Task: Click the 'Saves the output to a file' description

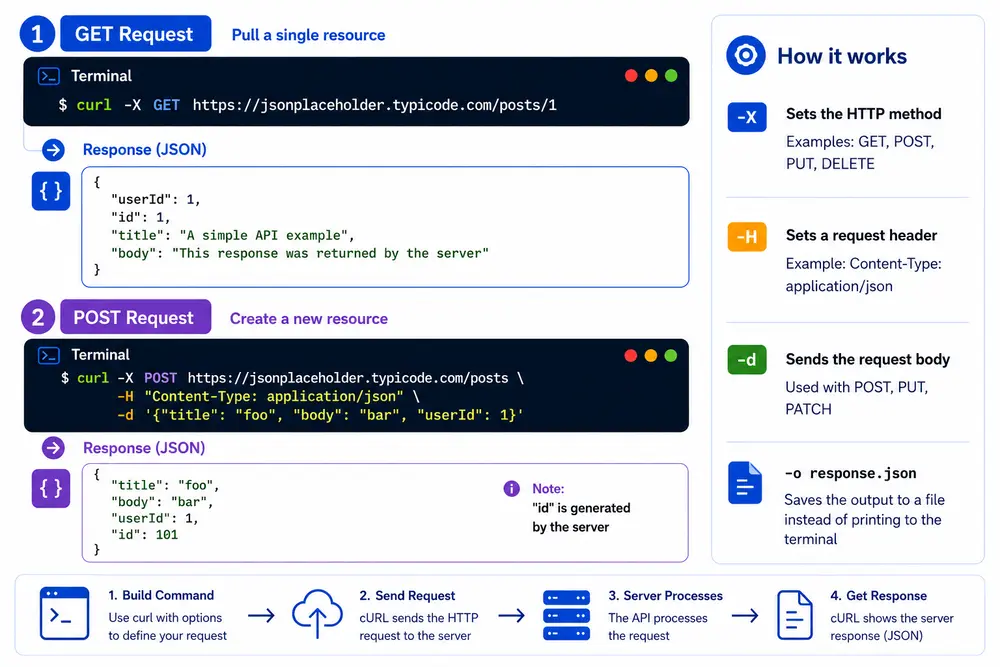Action: click(x=864, y=520)
